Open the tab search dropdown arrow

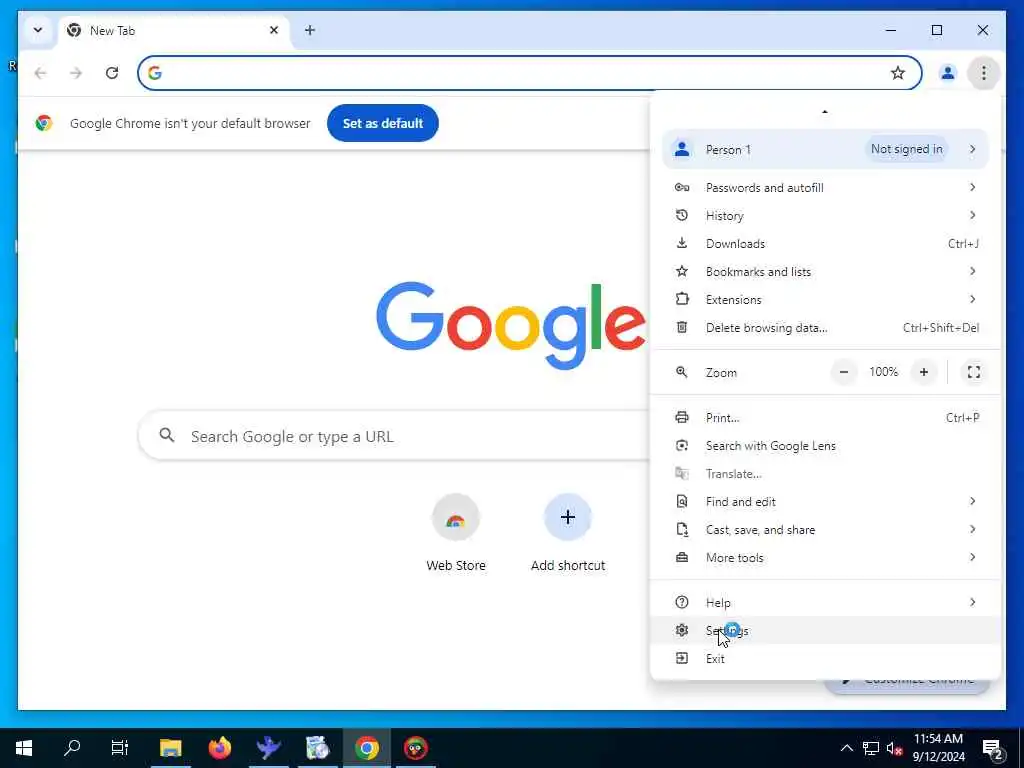coord(38,30)
